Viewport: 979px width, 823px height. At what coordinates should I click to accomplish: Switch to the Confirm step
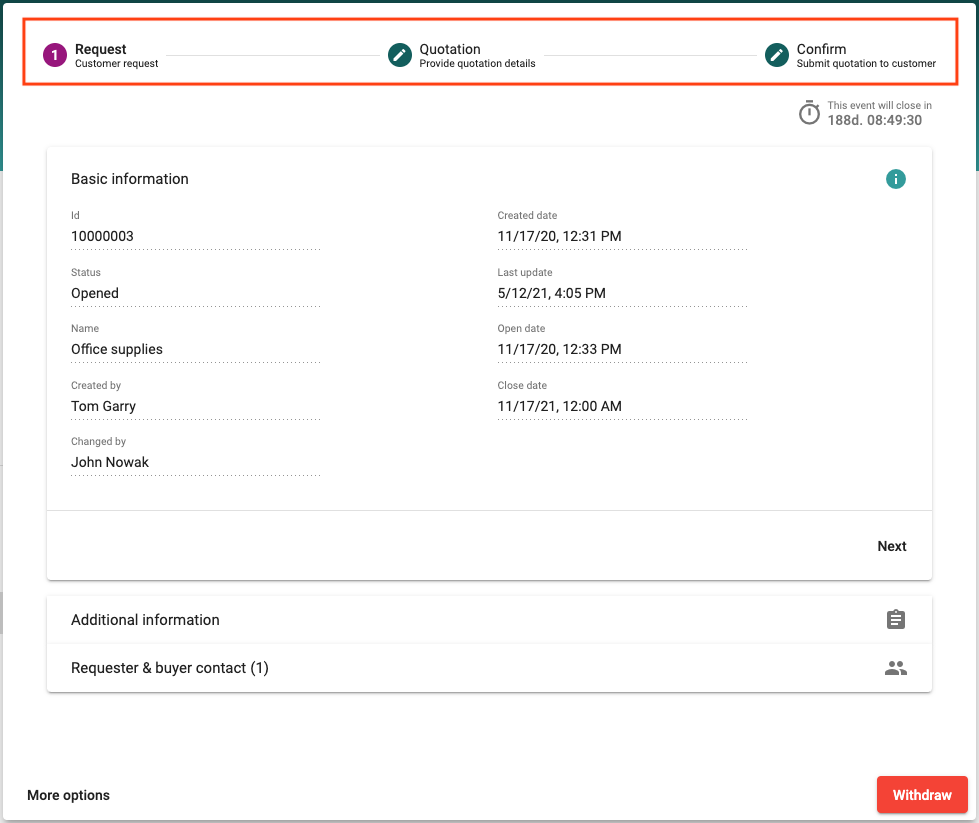[821, 49]
